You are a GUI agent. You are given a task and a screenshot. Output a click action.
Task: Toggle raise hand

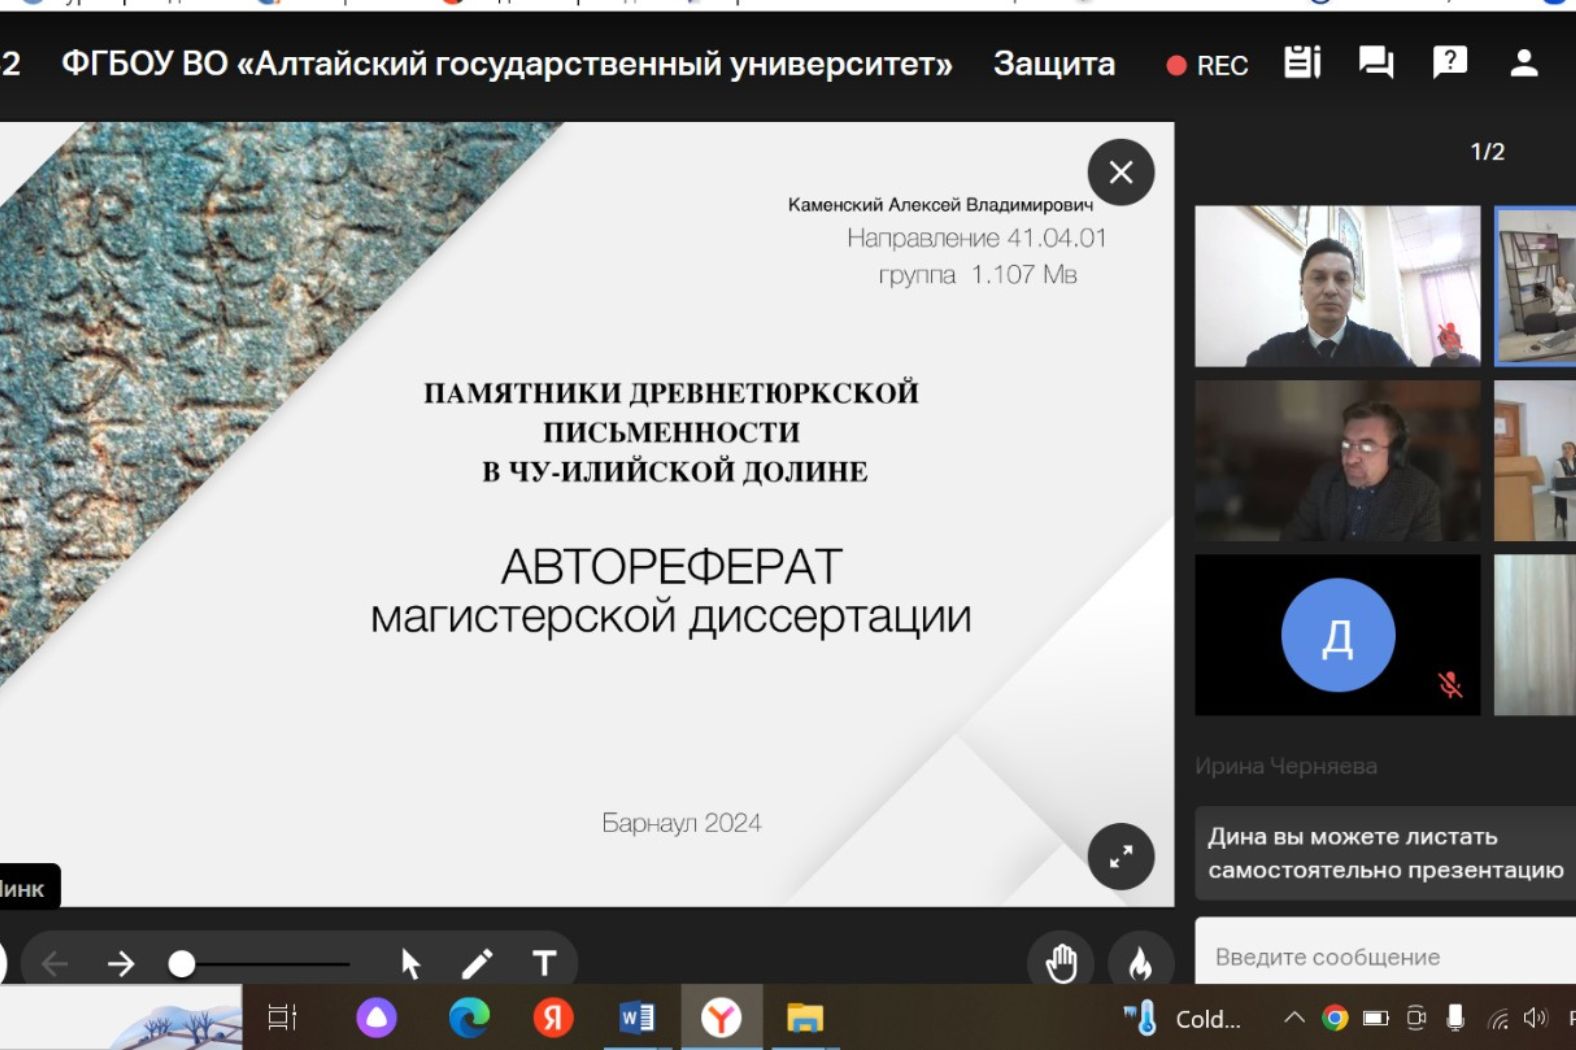point(1061,964)
